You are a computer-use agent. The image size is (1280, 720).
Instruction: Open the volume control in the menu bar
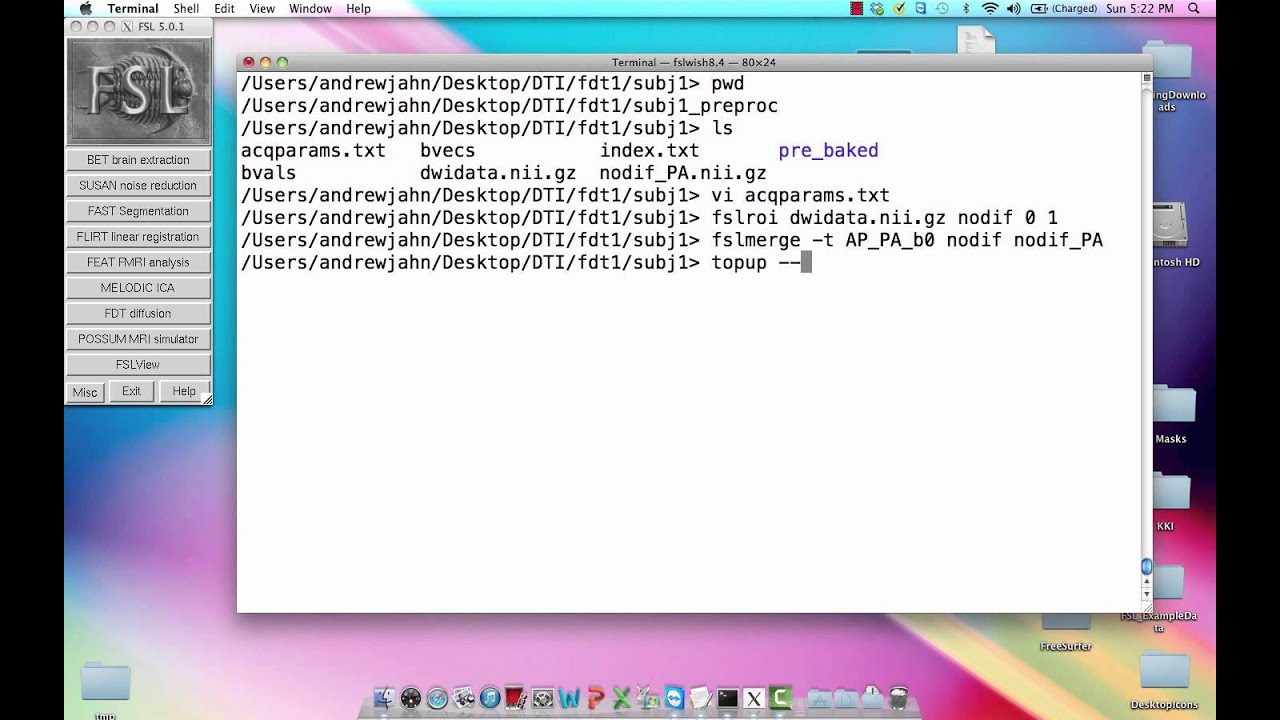[1013, 8]
